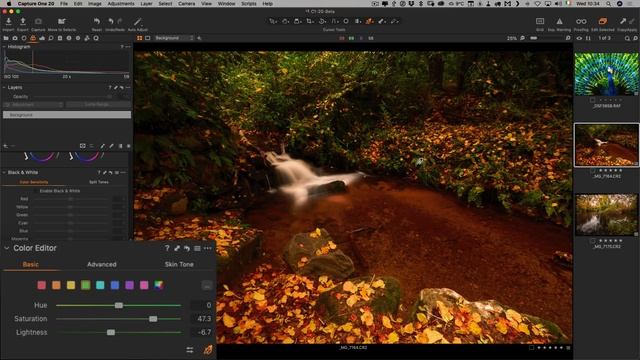This screenshot has height=360, width=640.
Task: Toggle Edit Selected variants icon
Action: coord(602,21)
